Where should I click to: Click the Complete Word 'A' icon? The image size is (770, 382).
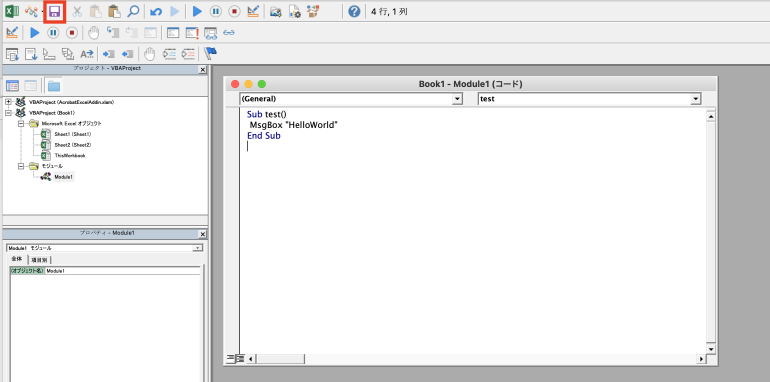[x=86, y=54]
